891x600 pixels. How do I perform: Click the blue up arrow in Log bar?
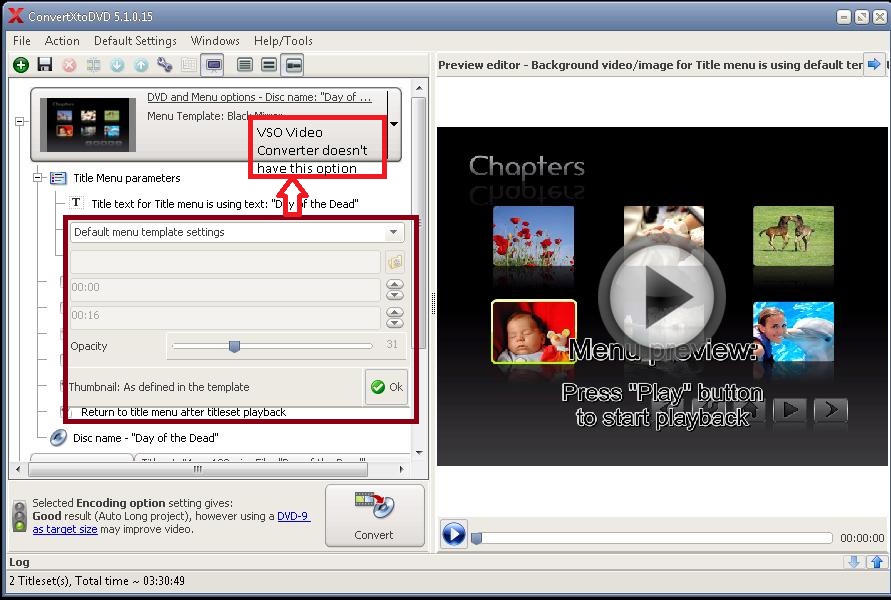pos(876,562)
